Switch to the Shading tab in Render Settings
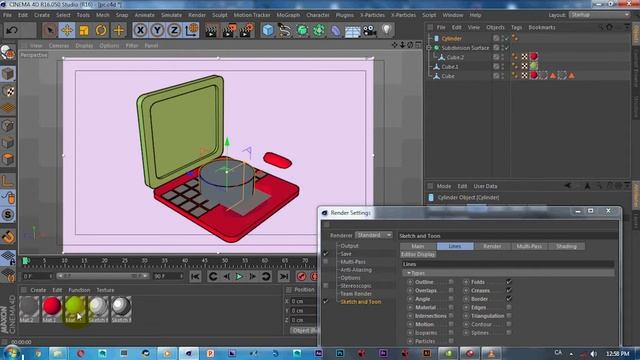The image size is (640, 360). (566, 246)
